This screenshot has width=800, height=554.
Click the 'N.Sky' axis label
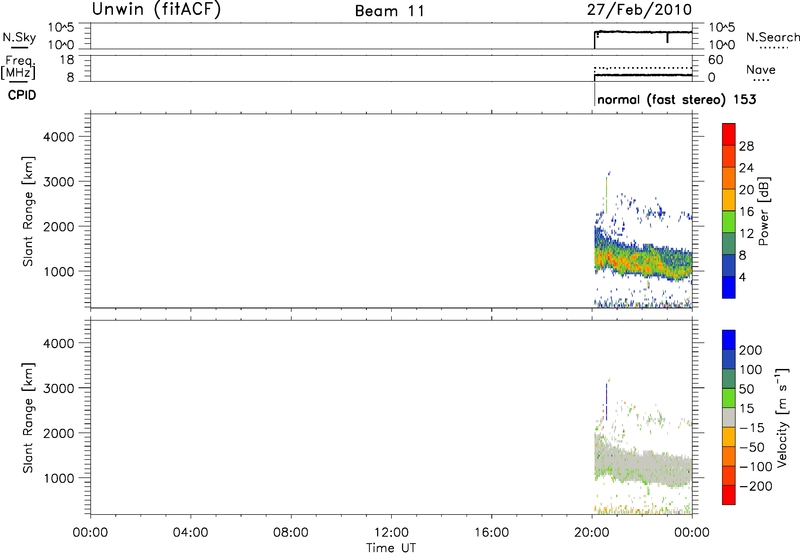pyautogui.click(x=19, y=37)
